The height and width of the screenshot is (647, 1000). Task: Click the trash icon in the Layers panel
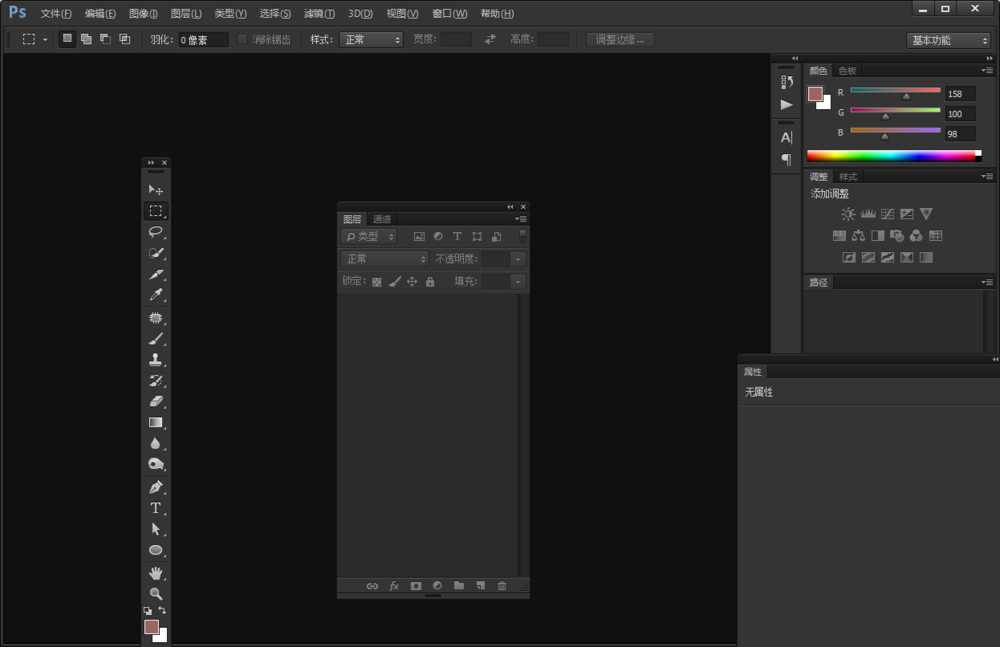[x=502, y=586]
